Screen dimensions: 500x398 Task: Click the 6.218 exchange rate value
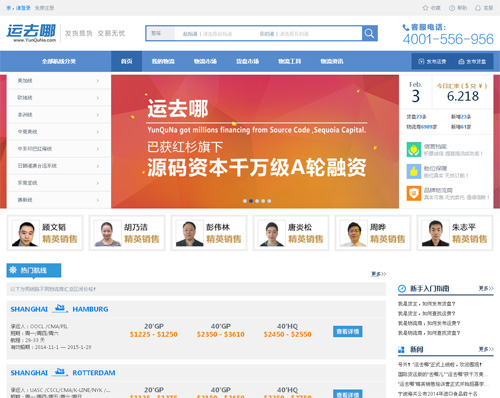click(x=463, y=96)
